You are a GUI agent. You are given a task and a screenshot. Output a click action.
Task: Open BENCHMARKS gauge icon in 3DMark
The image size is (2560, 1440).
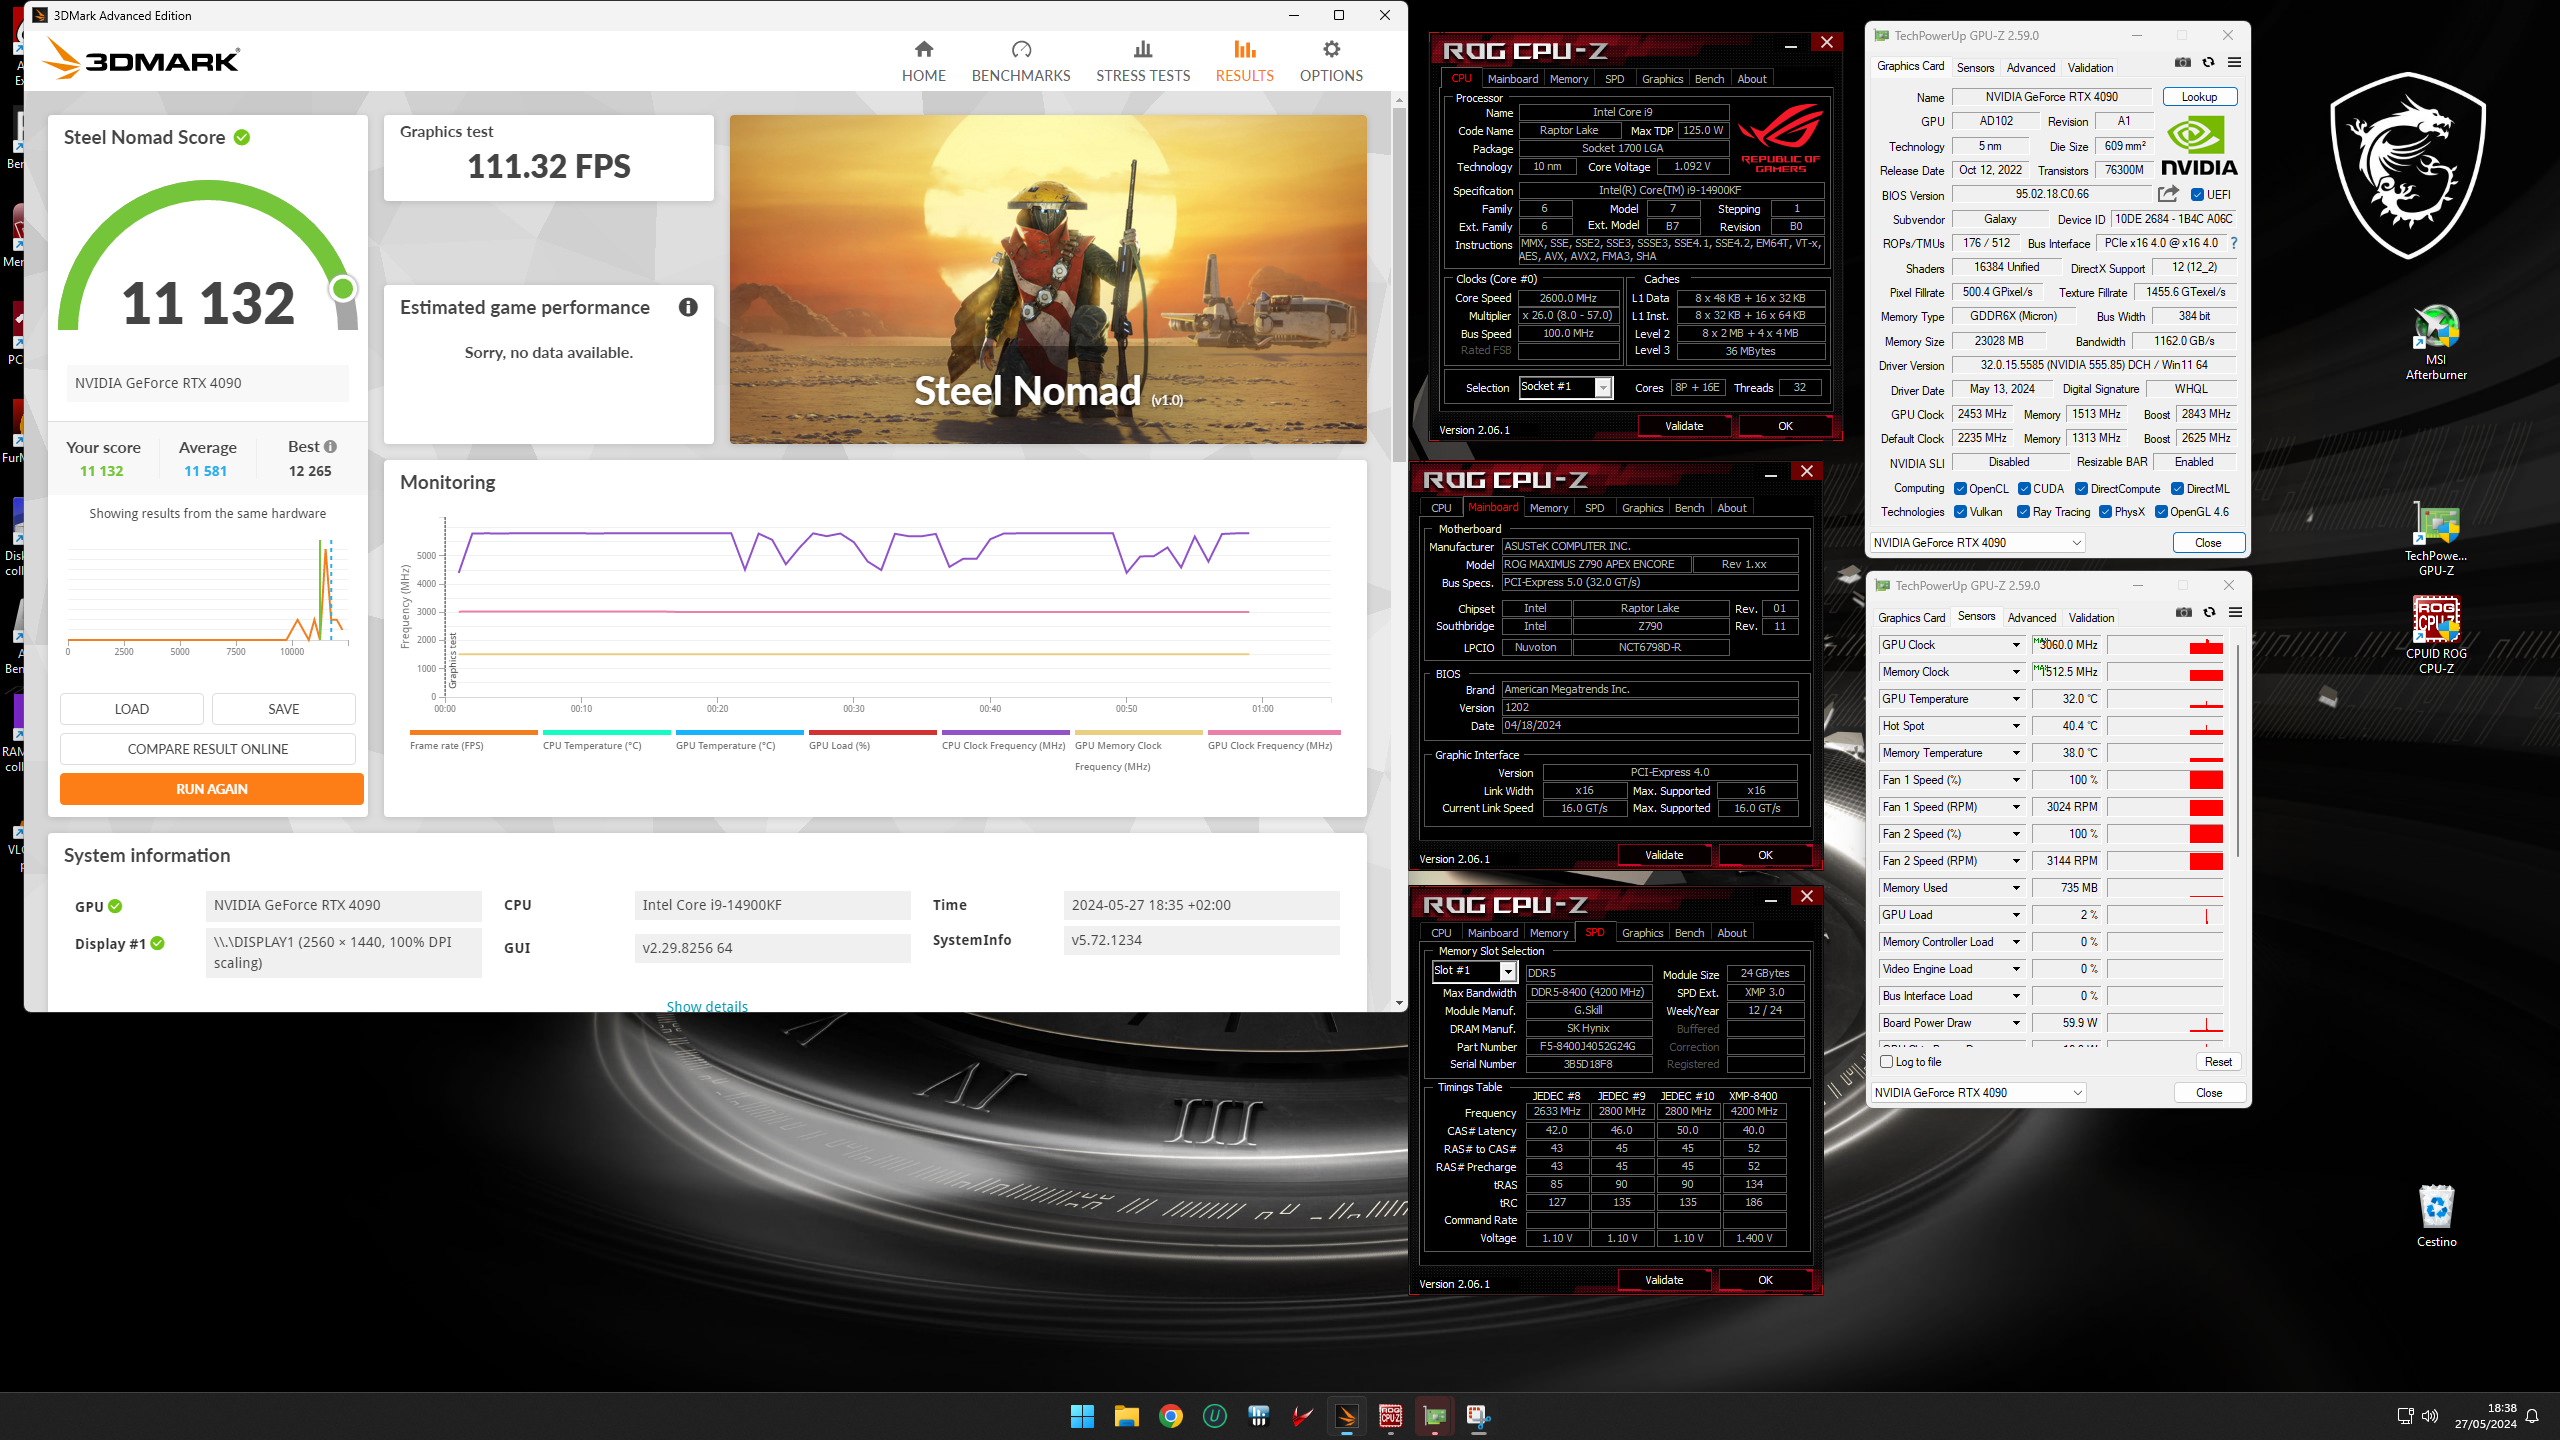pyautogui.click(x=1021, y=49)
